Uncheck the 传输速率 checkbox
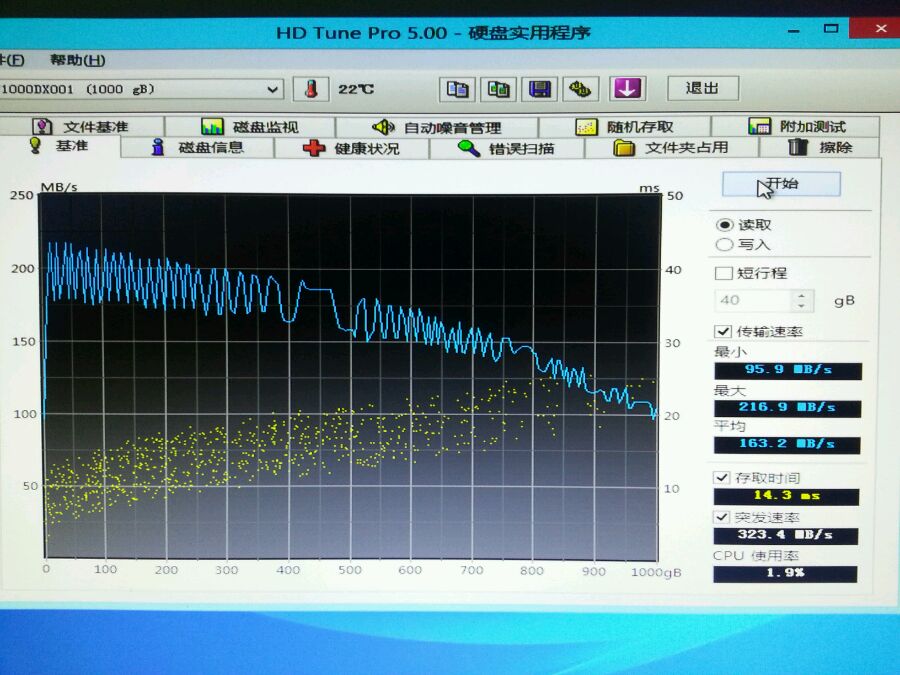Image resolution: width=900 pixels, height=675 pixels. (x=723, y=331)
